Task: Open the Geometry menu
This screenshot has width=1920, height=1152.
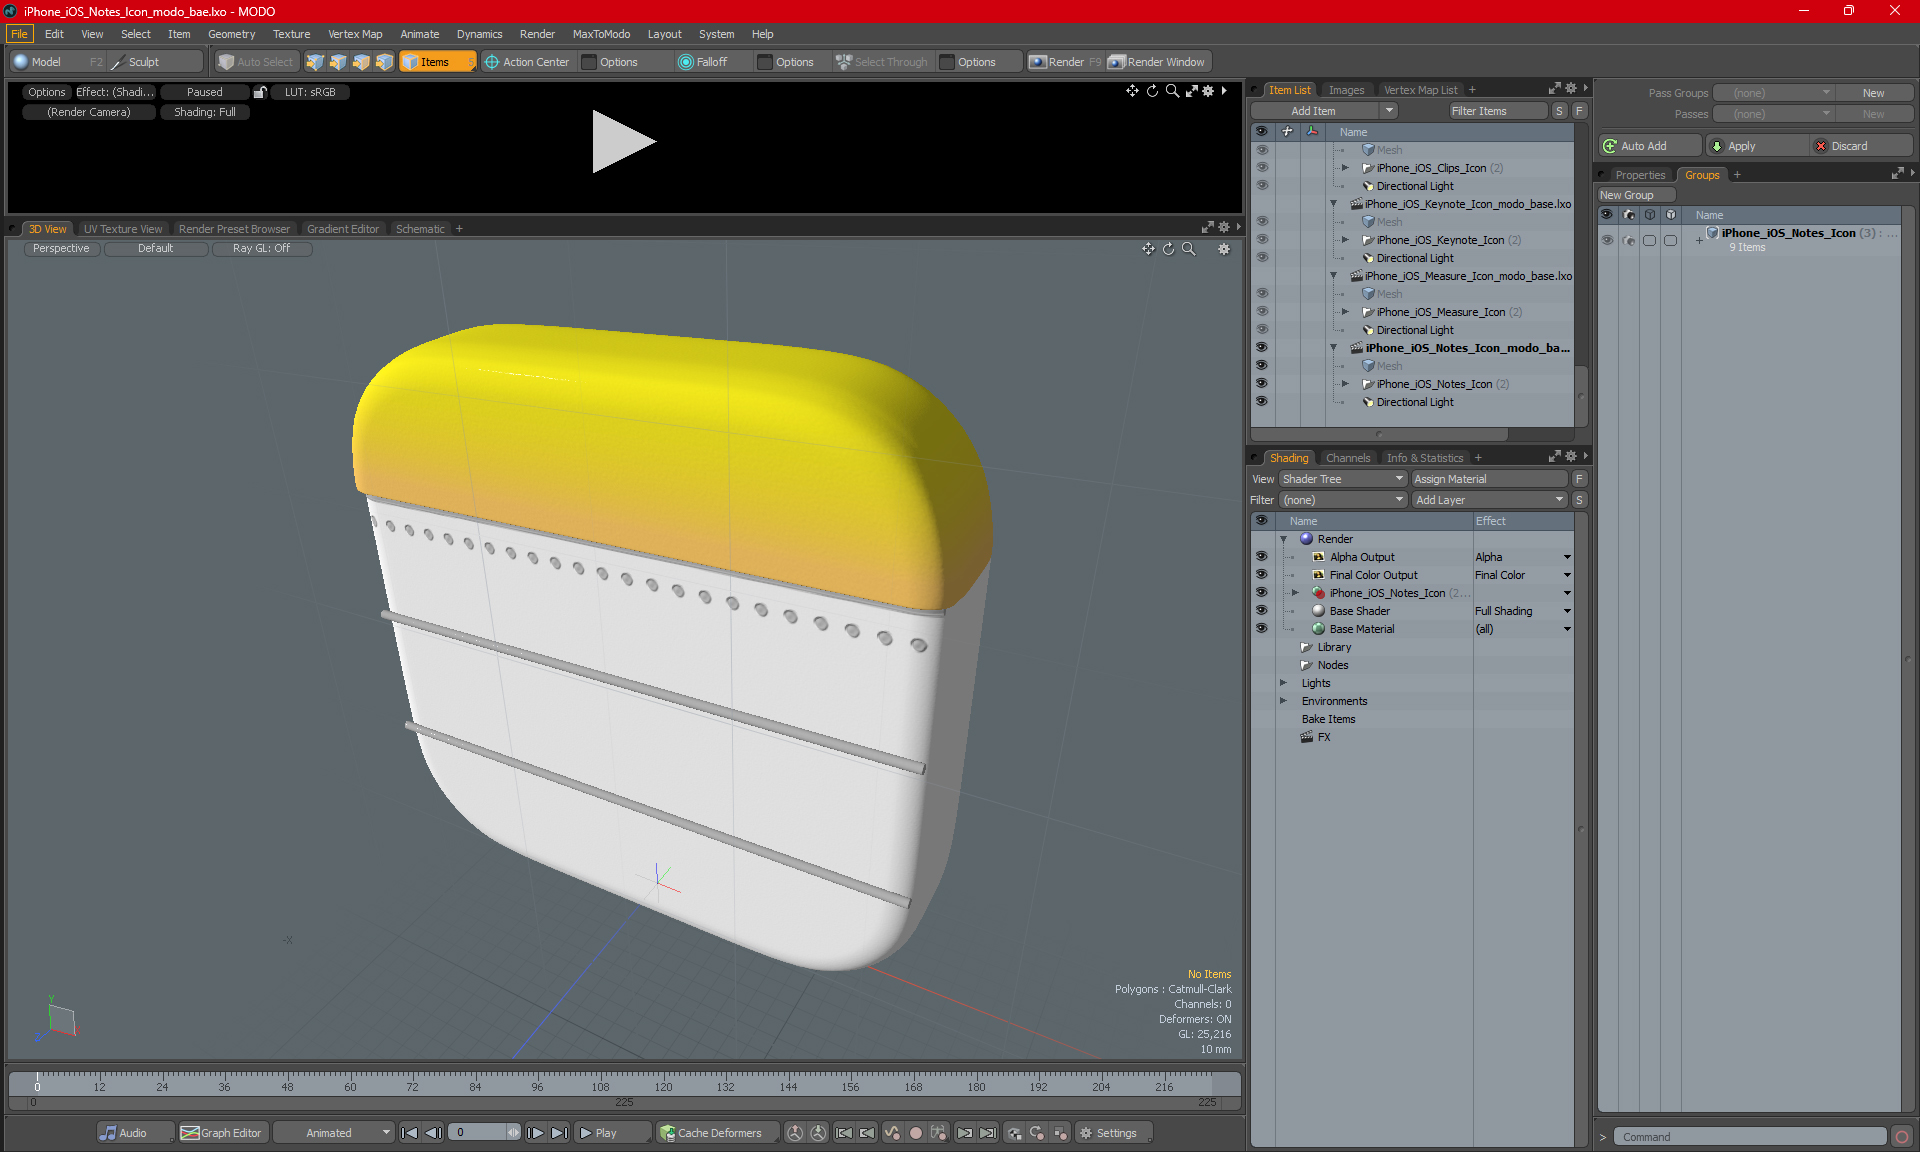Action: click(x=231, y=34)
